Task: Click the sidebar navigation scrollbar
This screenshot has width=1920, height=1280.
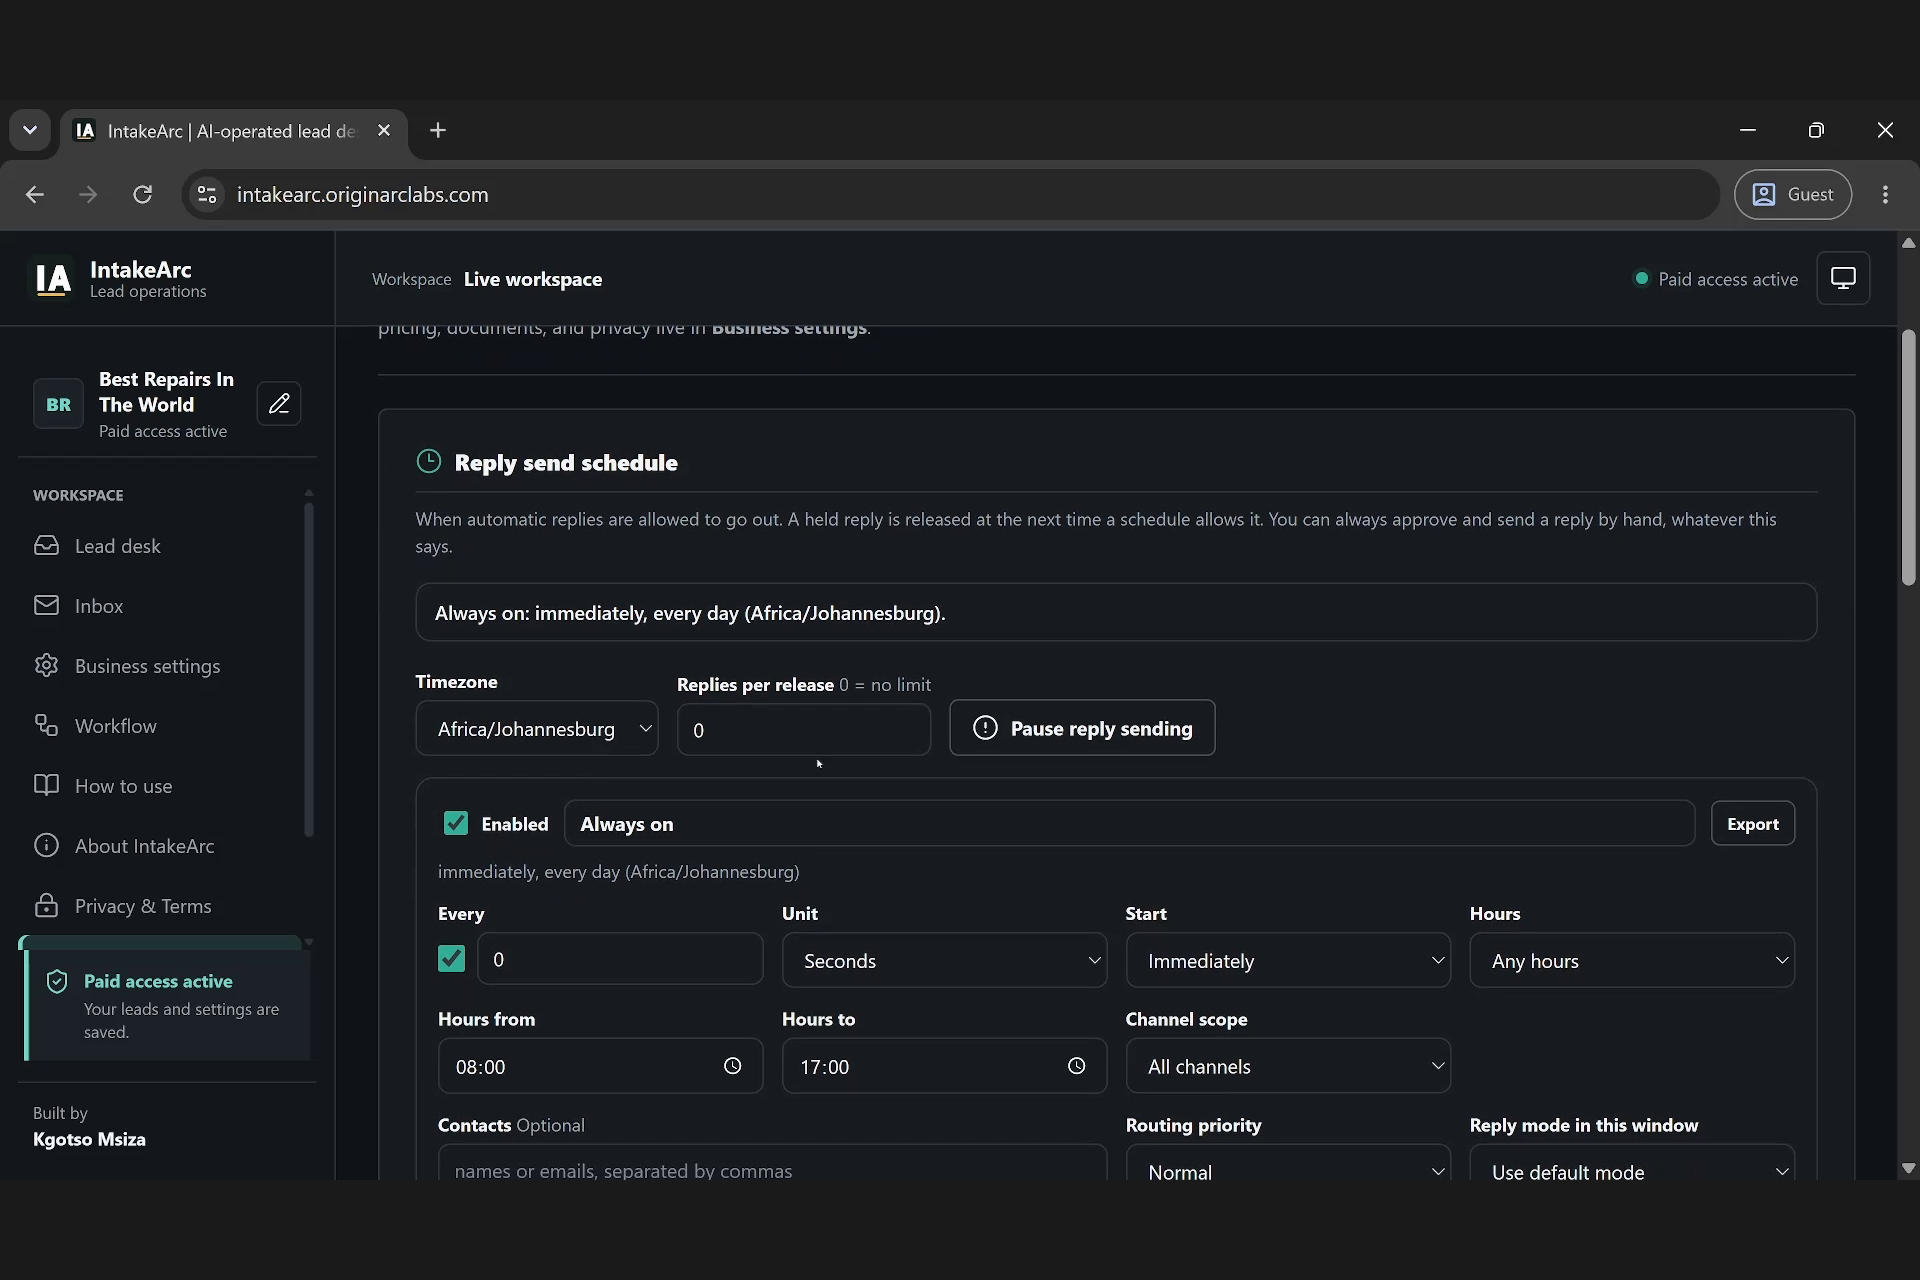Action: (309, 669)
